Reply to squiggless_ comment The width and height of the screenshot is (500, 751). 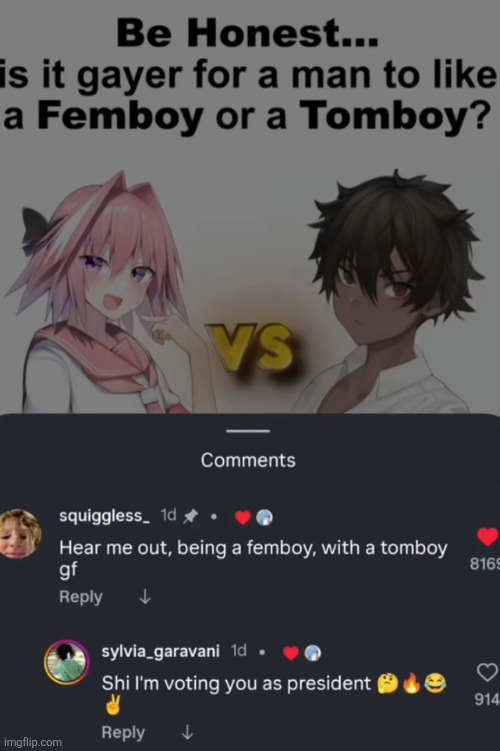pos(80,597)
